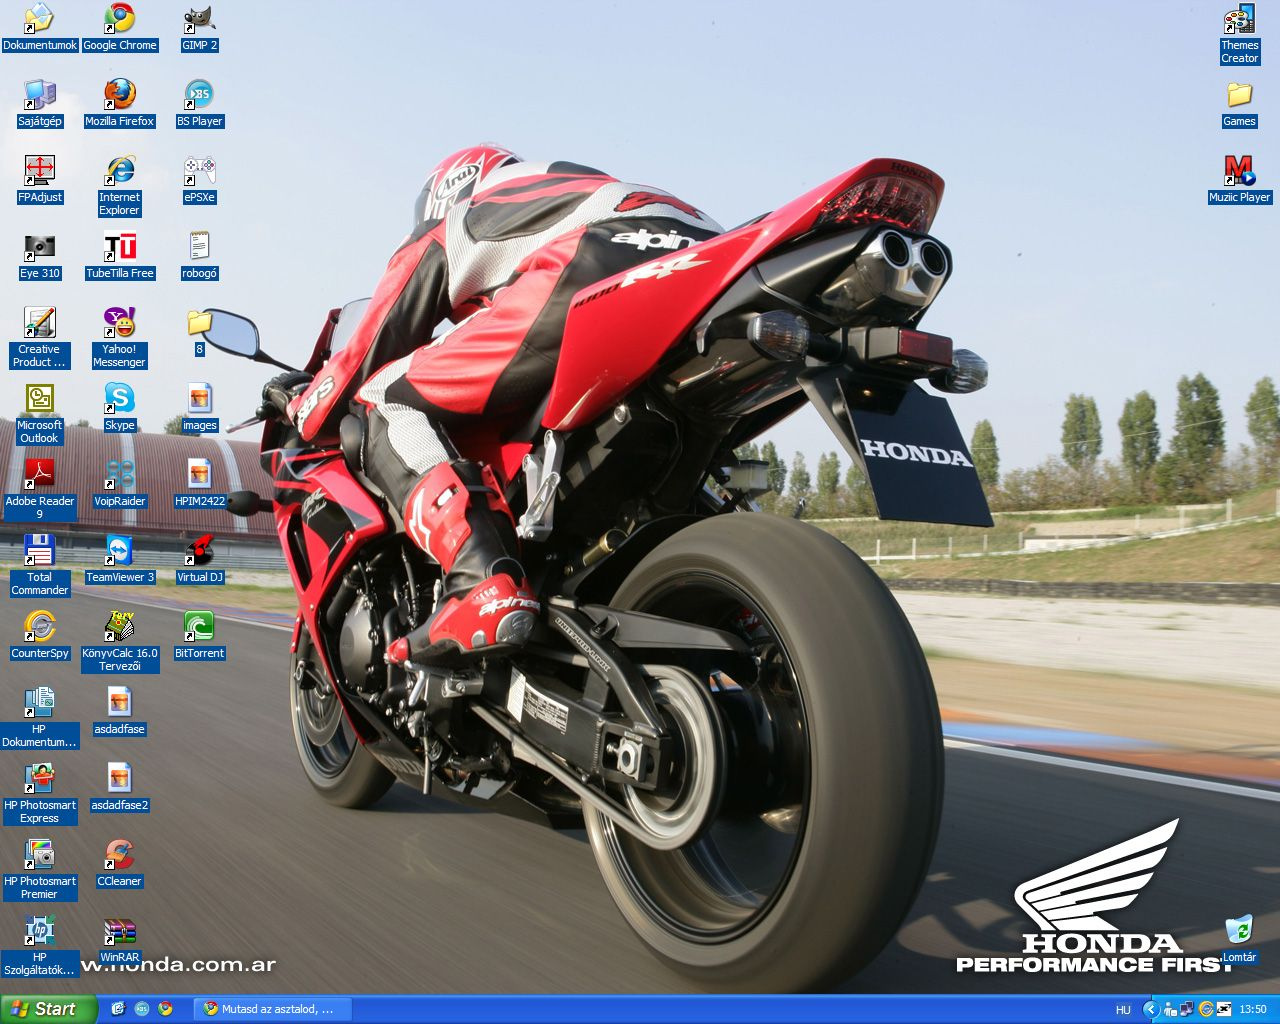
Task: Open the HP Dokumentum shortcut
Action: coord(39,718)
